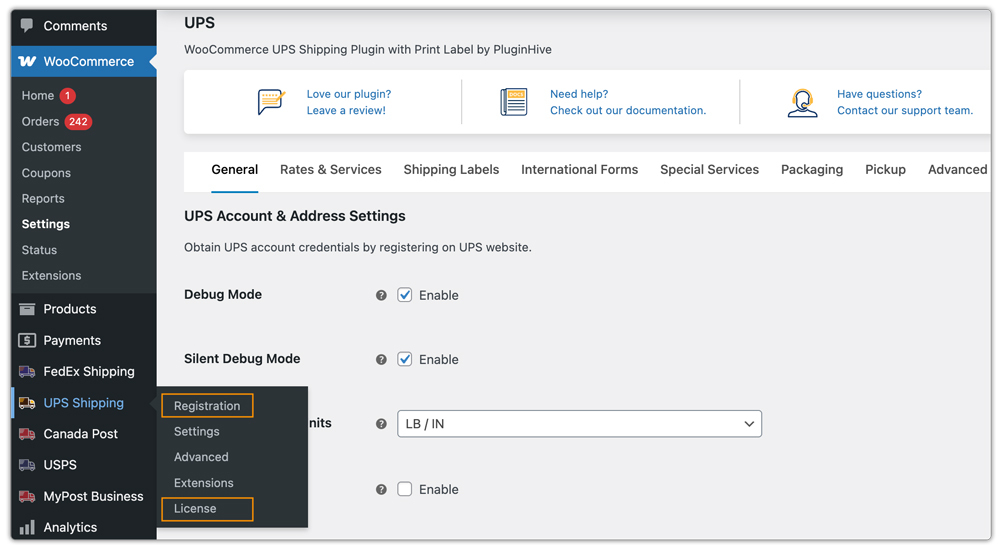
Task: Click the UPS Shipping truck icon
Action: [x=27, y=403]
